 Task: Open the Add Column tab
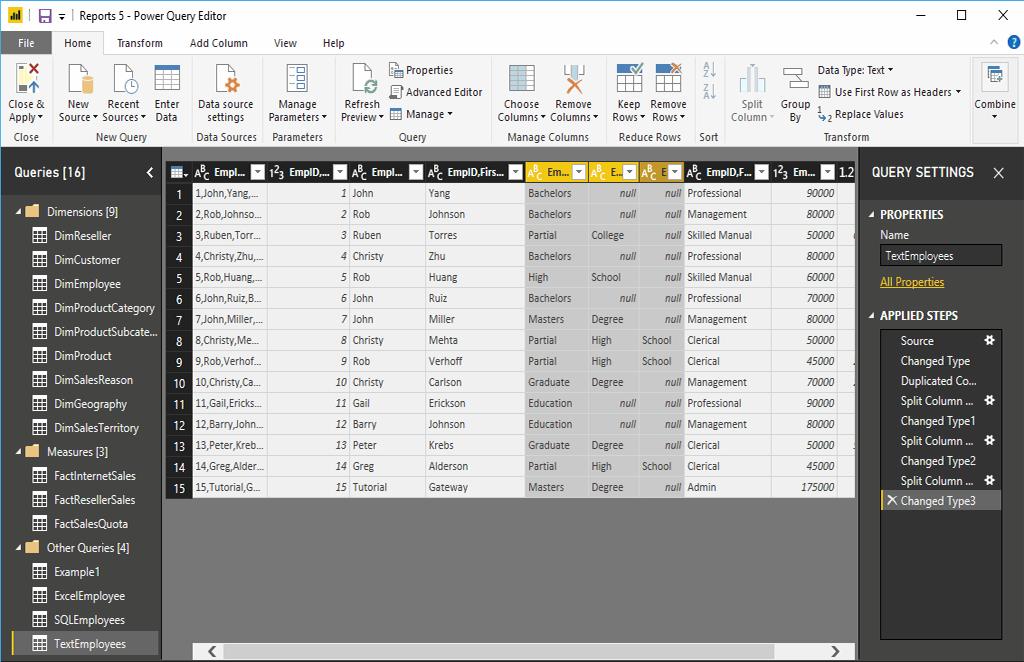click(x=219, y=43)
